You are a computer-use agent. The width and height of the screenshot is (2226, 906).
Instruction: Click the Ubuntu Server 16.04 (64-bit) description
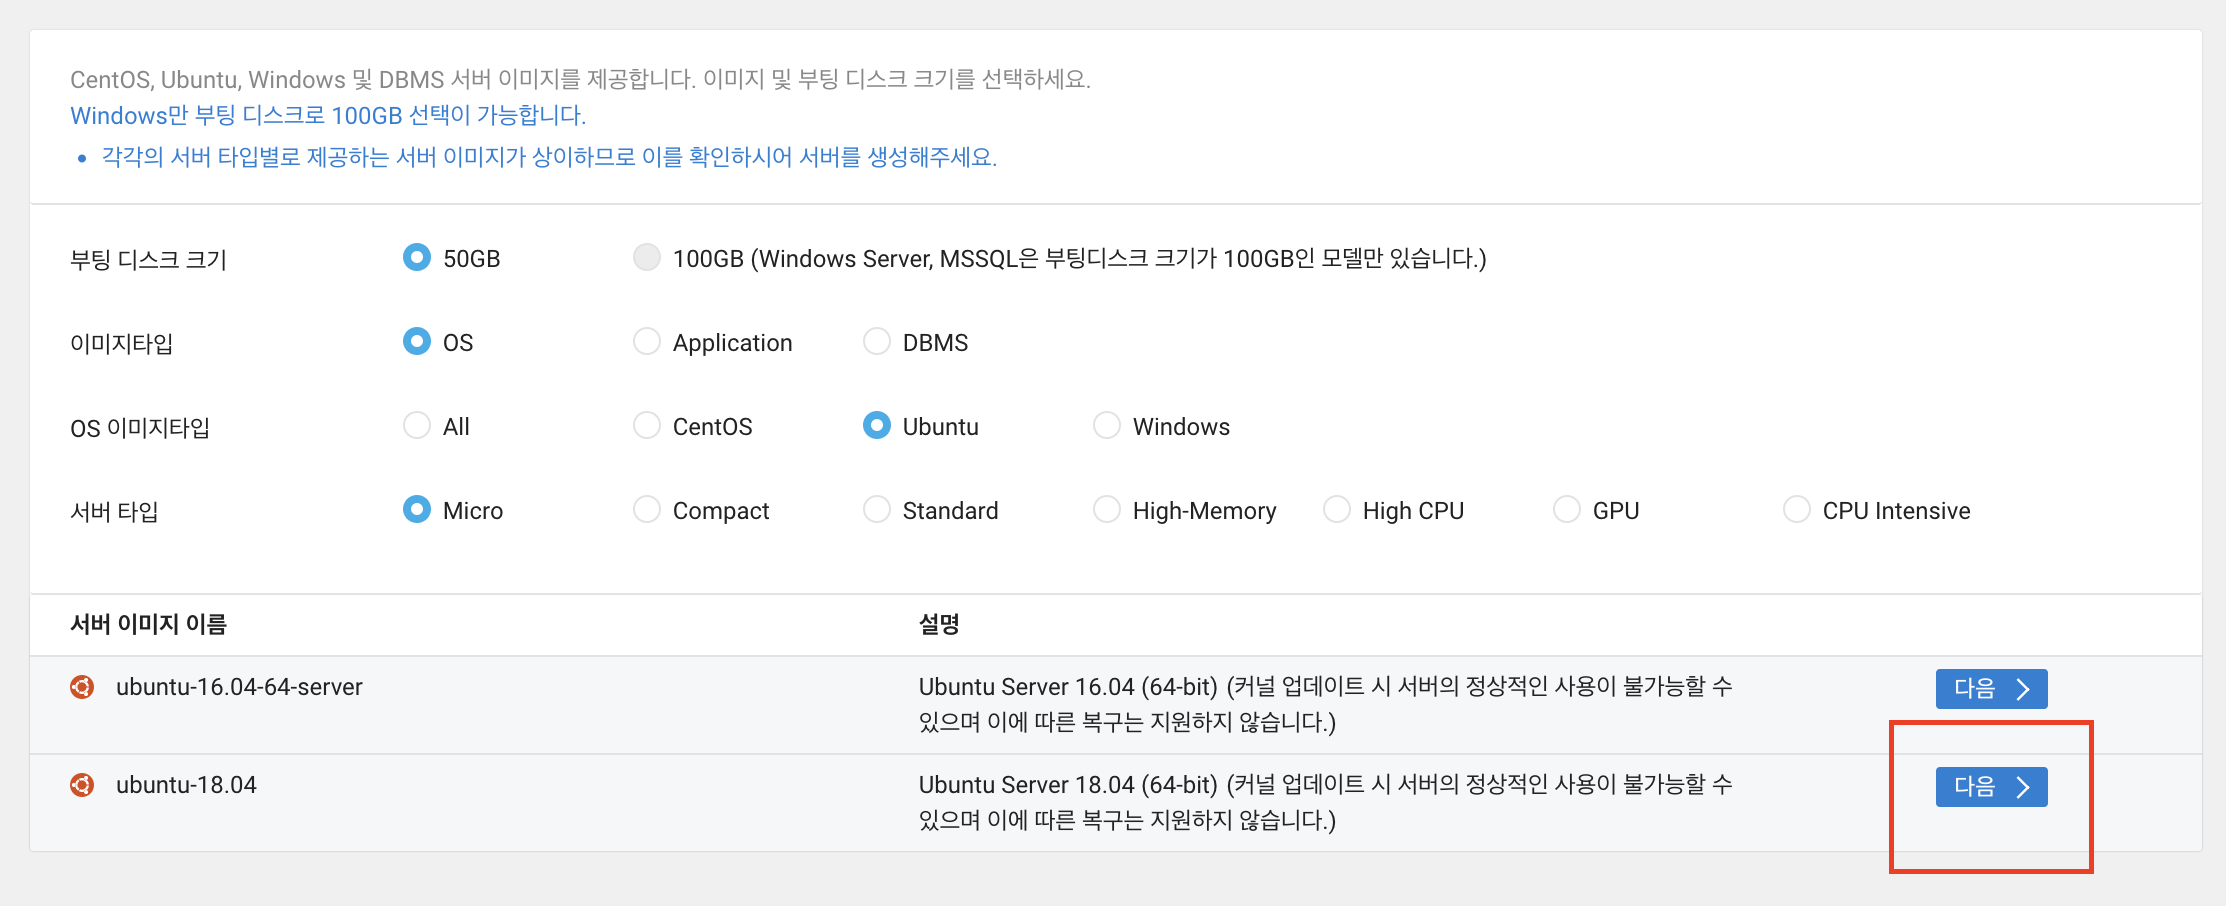(x=1325, y=704)
